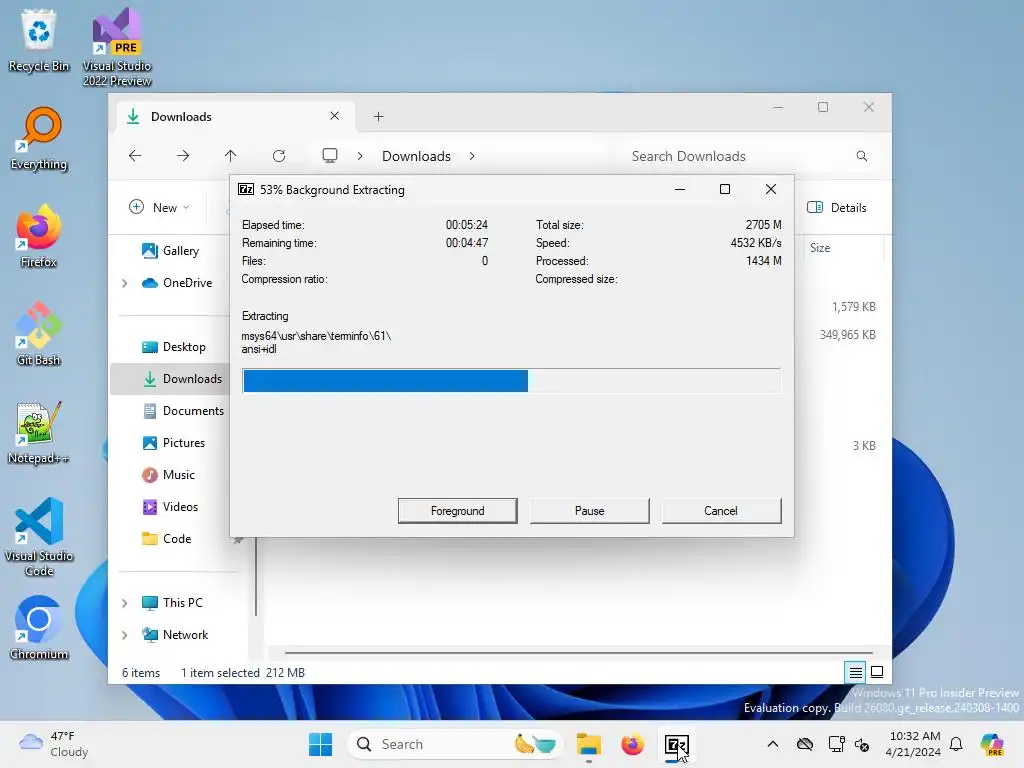Open the Code folder in navigation pane
The image size is (1024, 768).
coord(166,539)
